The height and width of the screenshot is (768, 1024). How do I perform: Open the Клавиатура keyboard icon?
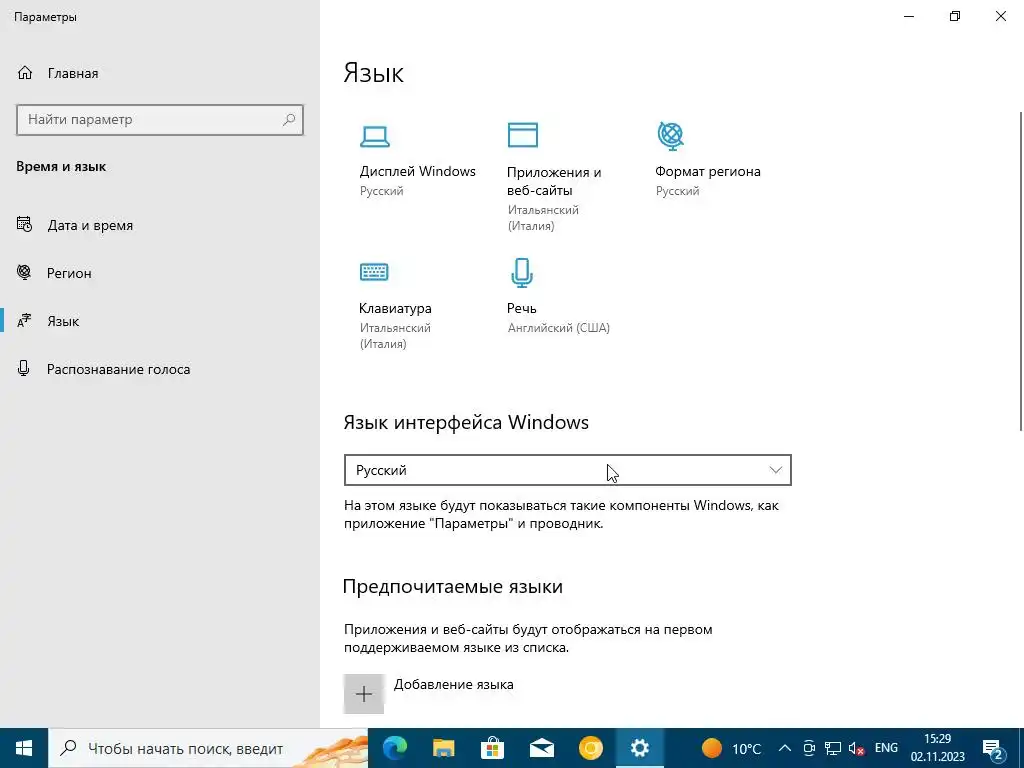pyautogui.click(x=374, y=272)
